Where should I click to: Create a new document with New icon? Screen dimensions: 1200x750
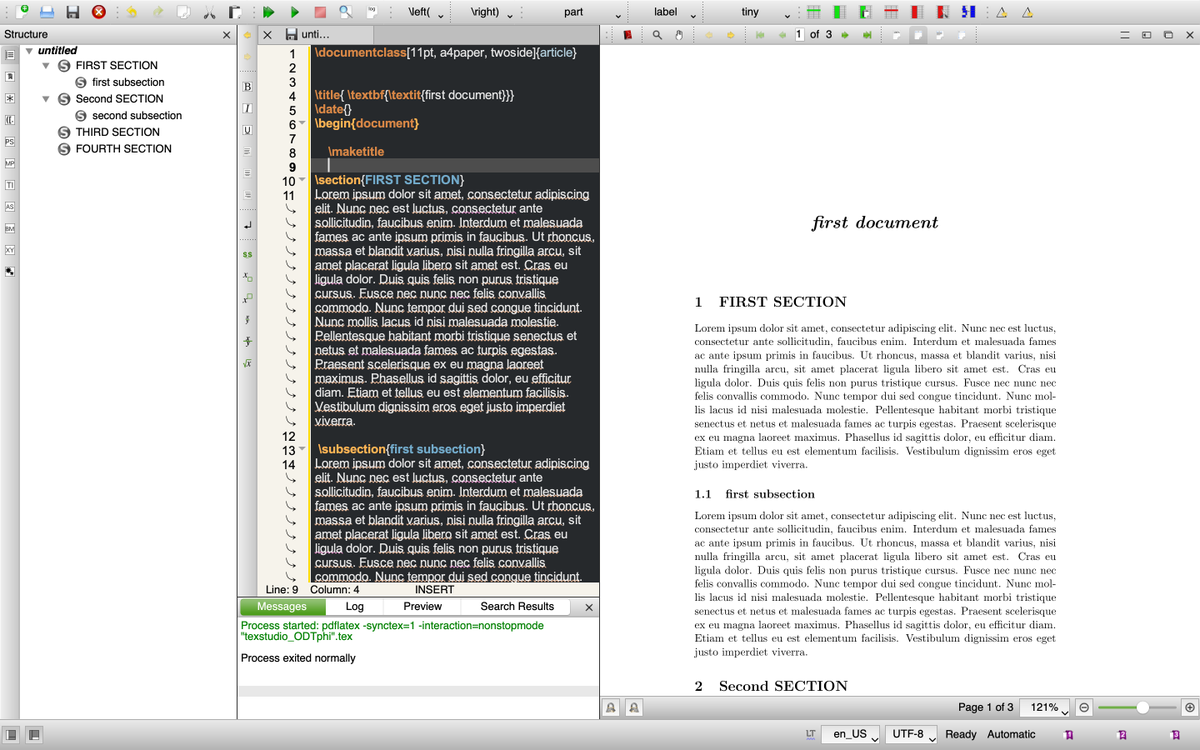[x=21, y=12]
